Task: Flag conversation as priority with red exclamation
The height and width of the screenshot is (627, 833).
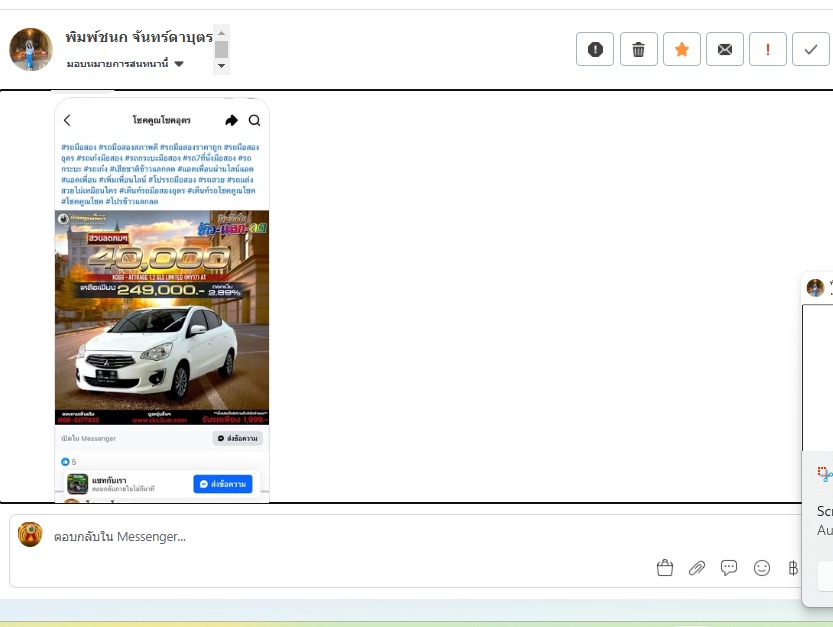Action: tap(768, 49)
